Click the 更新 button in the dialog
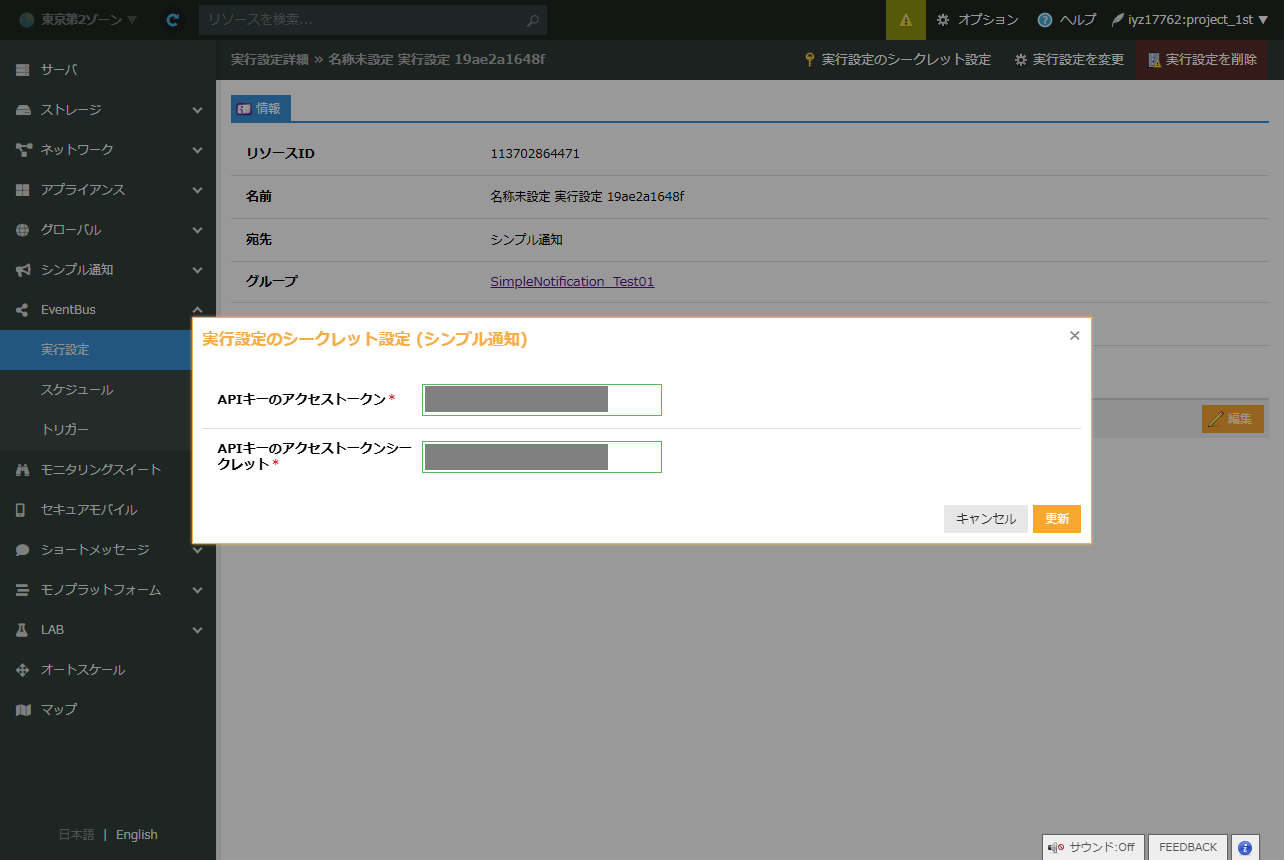The image size is (1284, 860). (1056, 519)
